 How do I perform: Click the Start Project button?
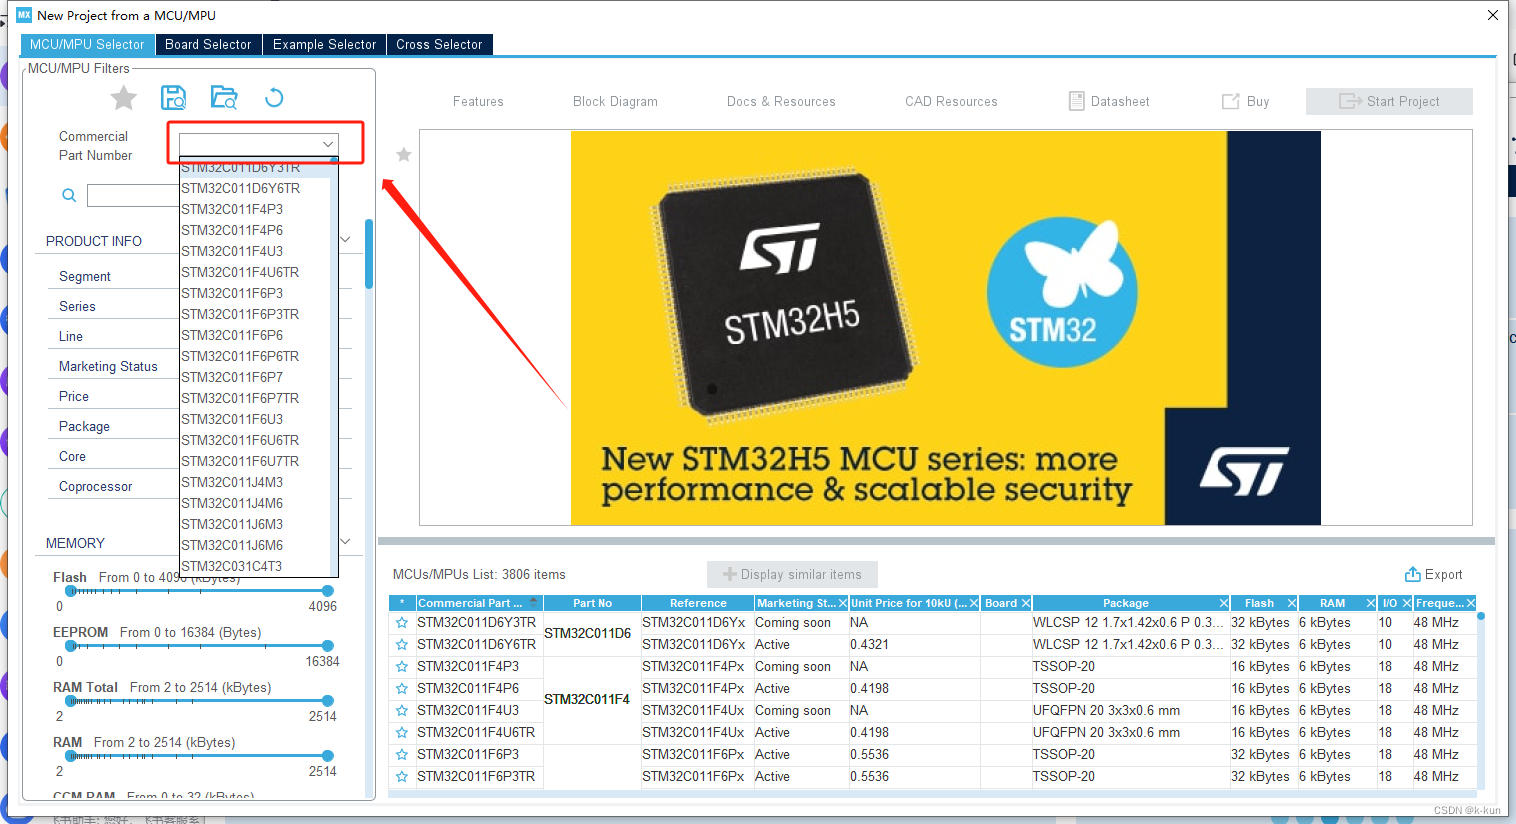coord(1389,101)
